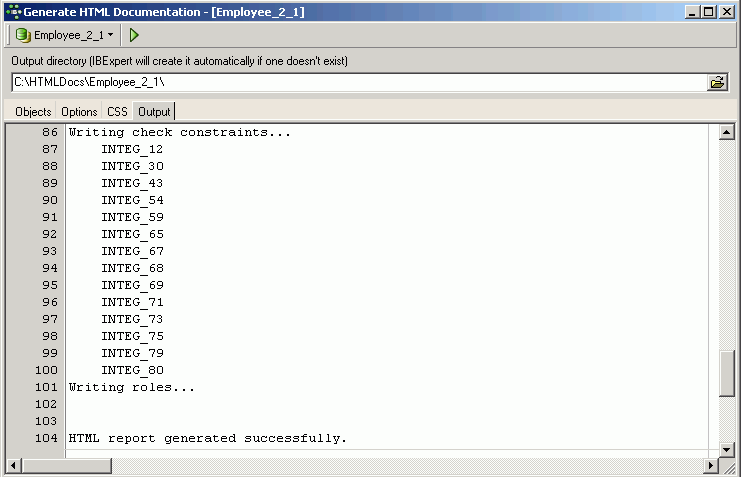Viewport: 741px width, 477px height.
Task: Click the vertical scrollbar down arrow
Action: click(727, 449)
